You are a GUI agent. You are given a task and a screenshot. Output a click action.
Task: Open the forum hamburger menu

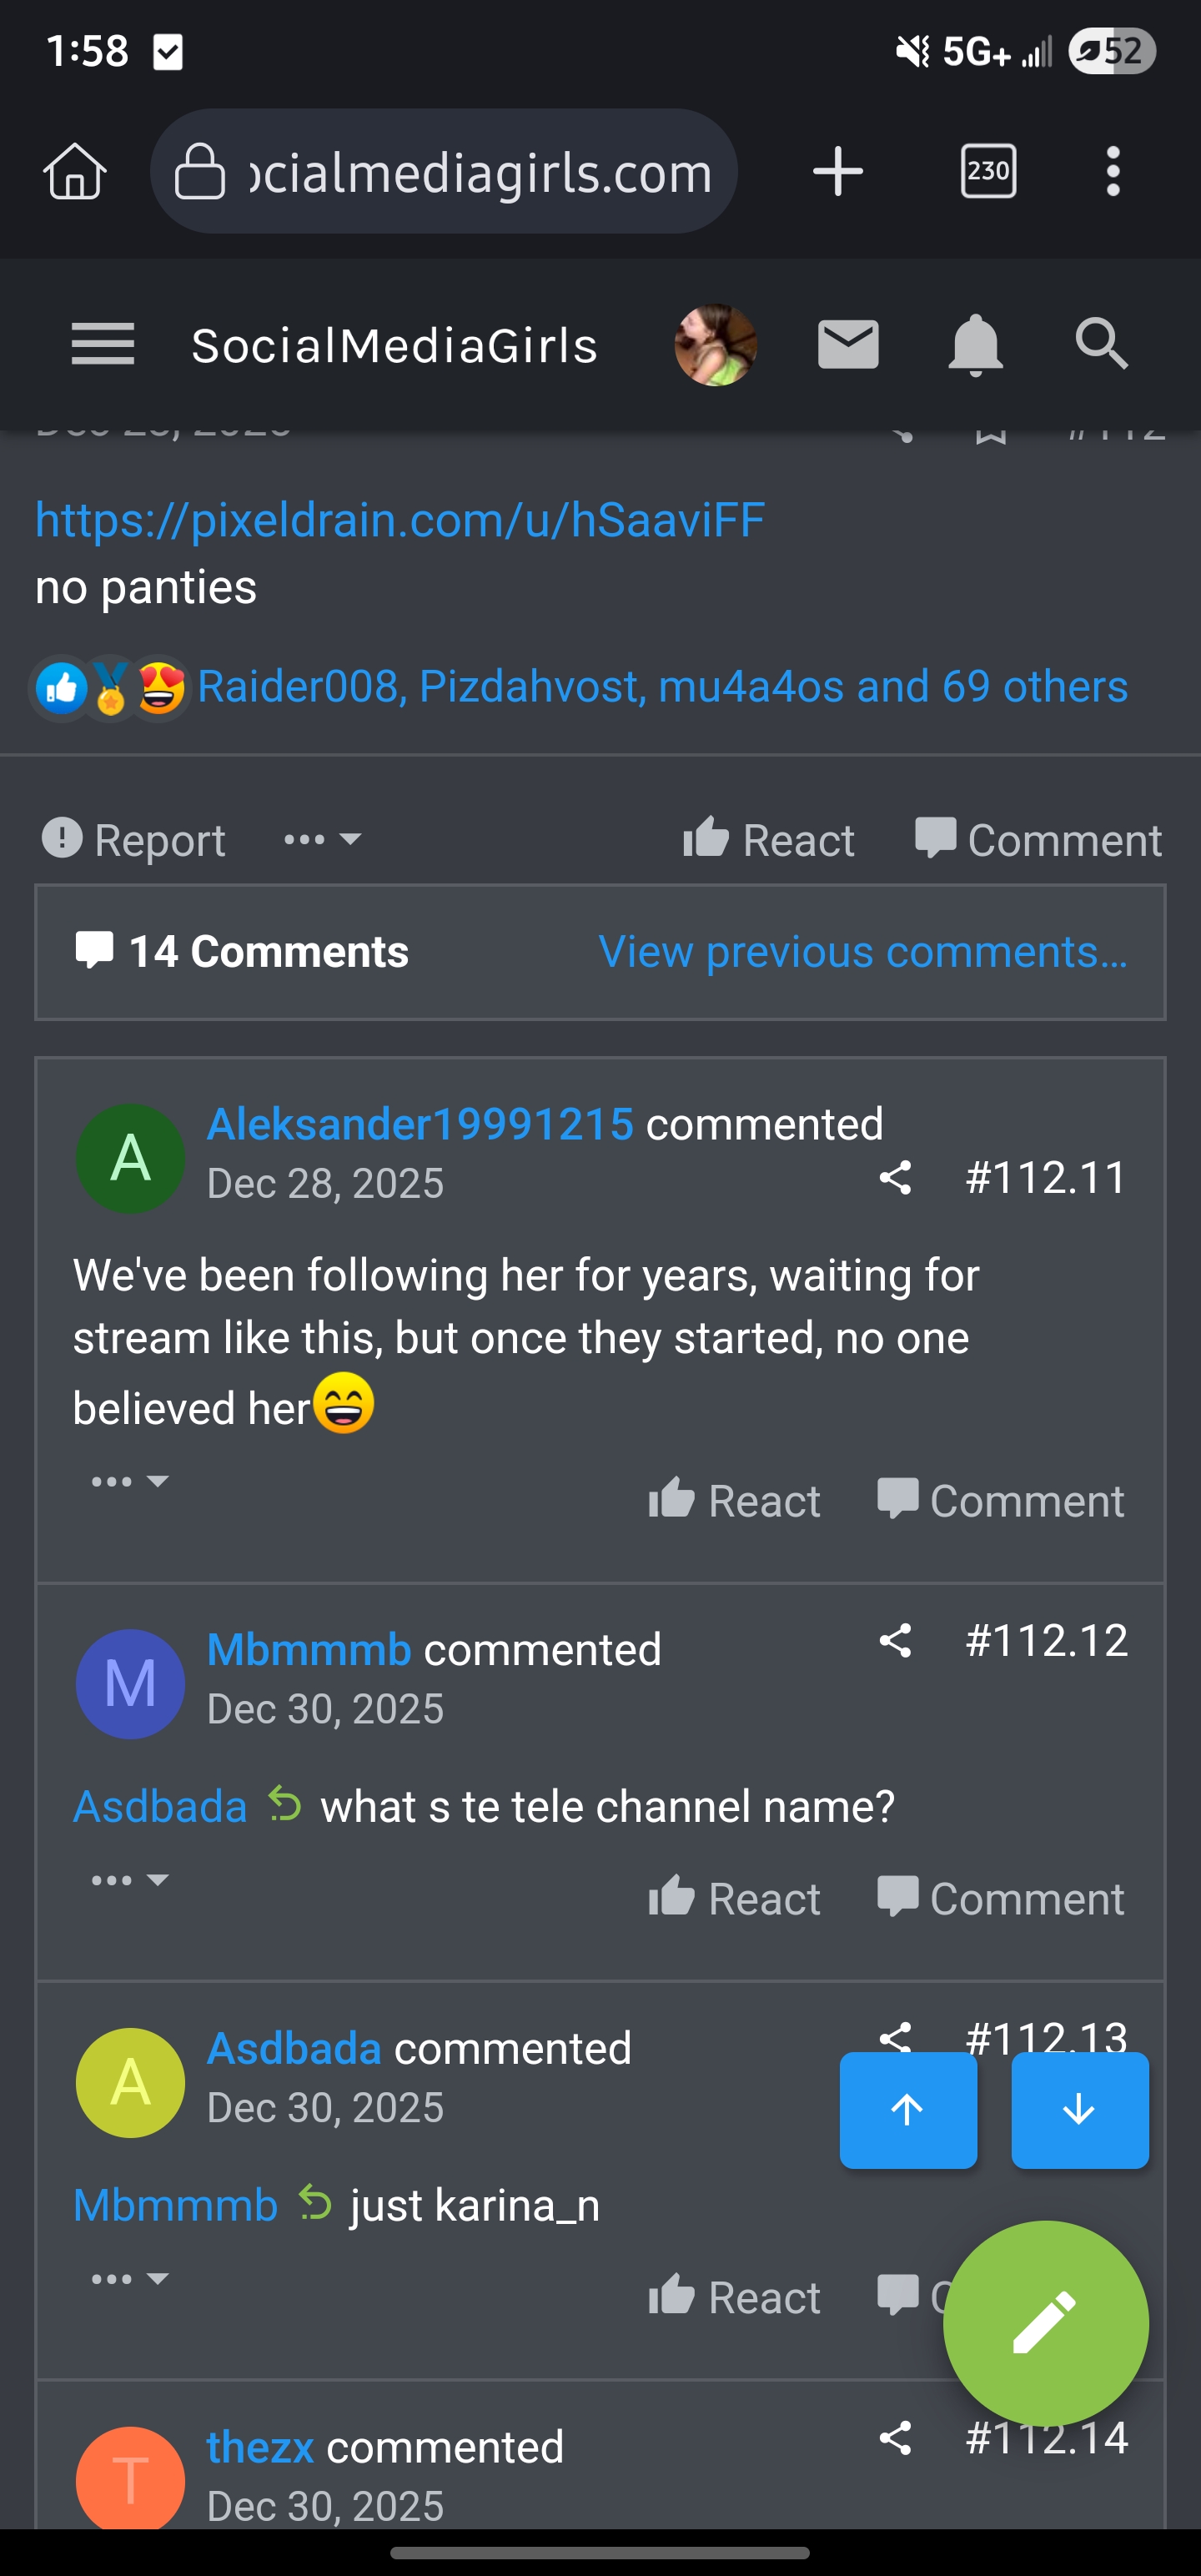pyautogui.click(x=103, y=345)
